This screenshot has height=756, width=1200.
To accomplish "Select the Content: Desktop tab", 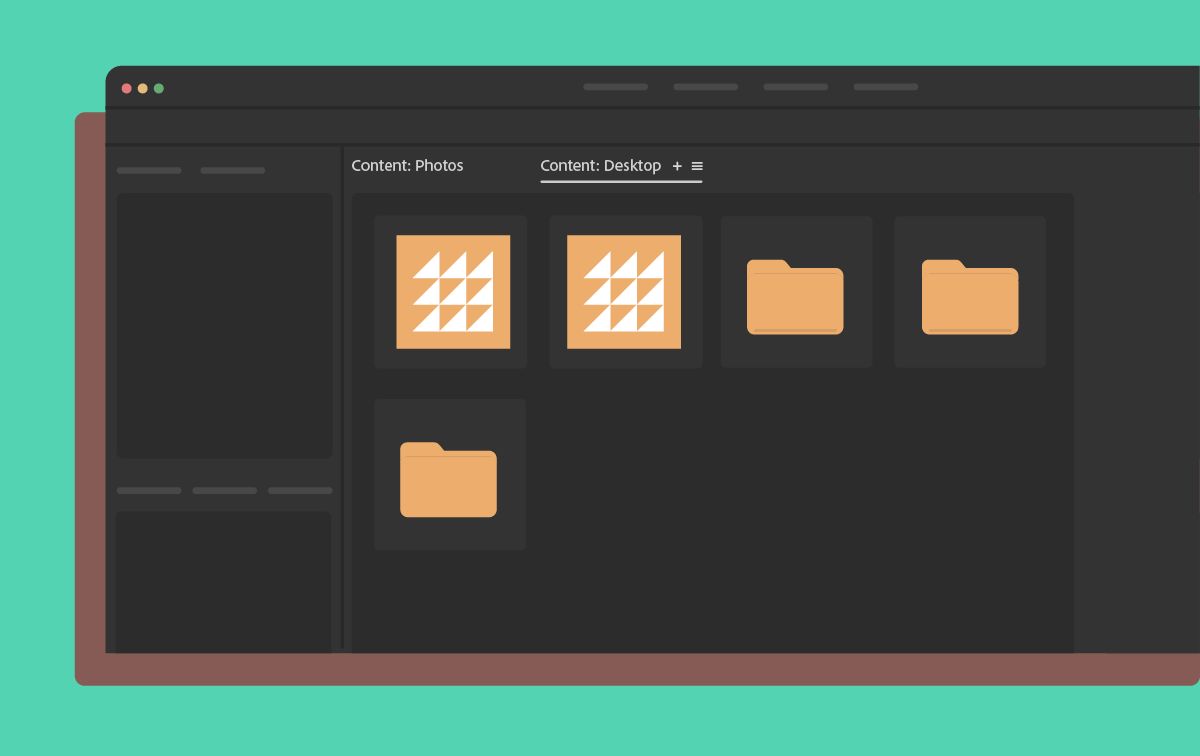I will pos(600,165).
